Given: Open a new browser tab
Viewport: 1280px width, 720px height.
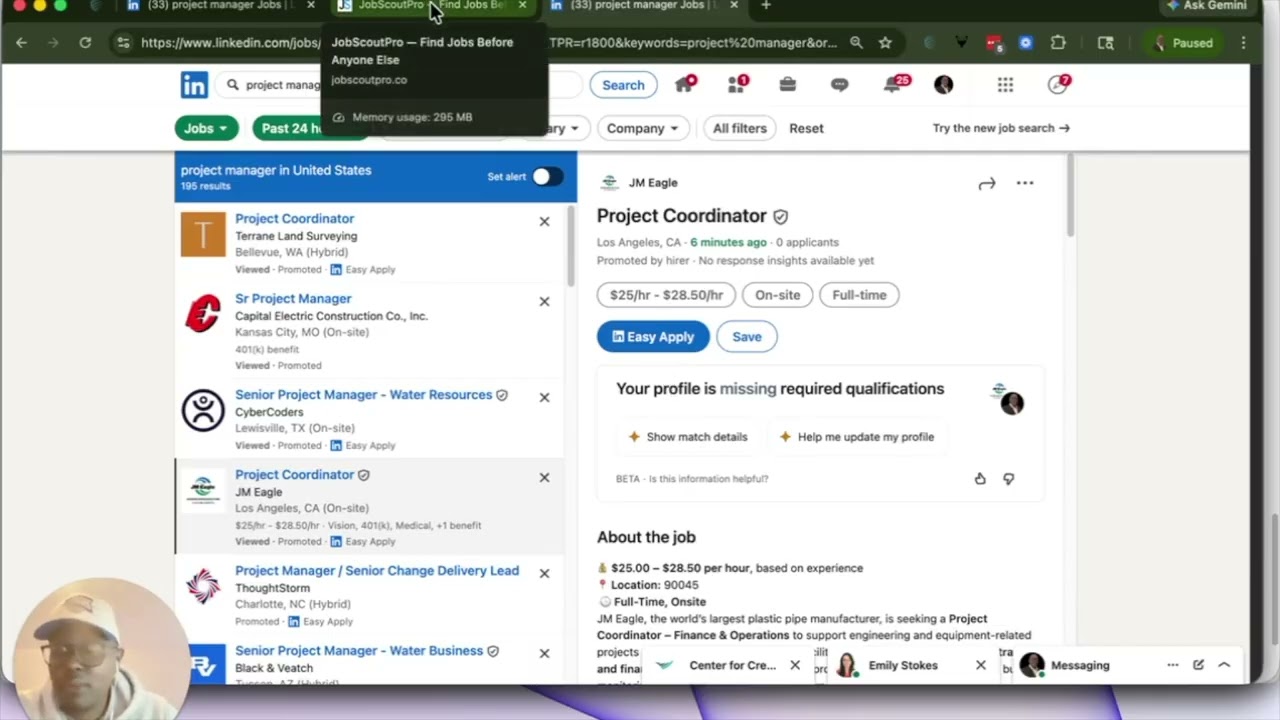Looking at the screenshot, I should tap(766, 6).
